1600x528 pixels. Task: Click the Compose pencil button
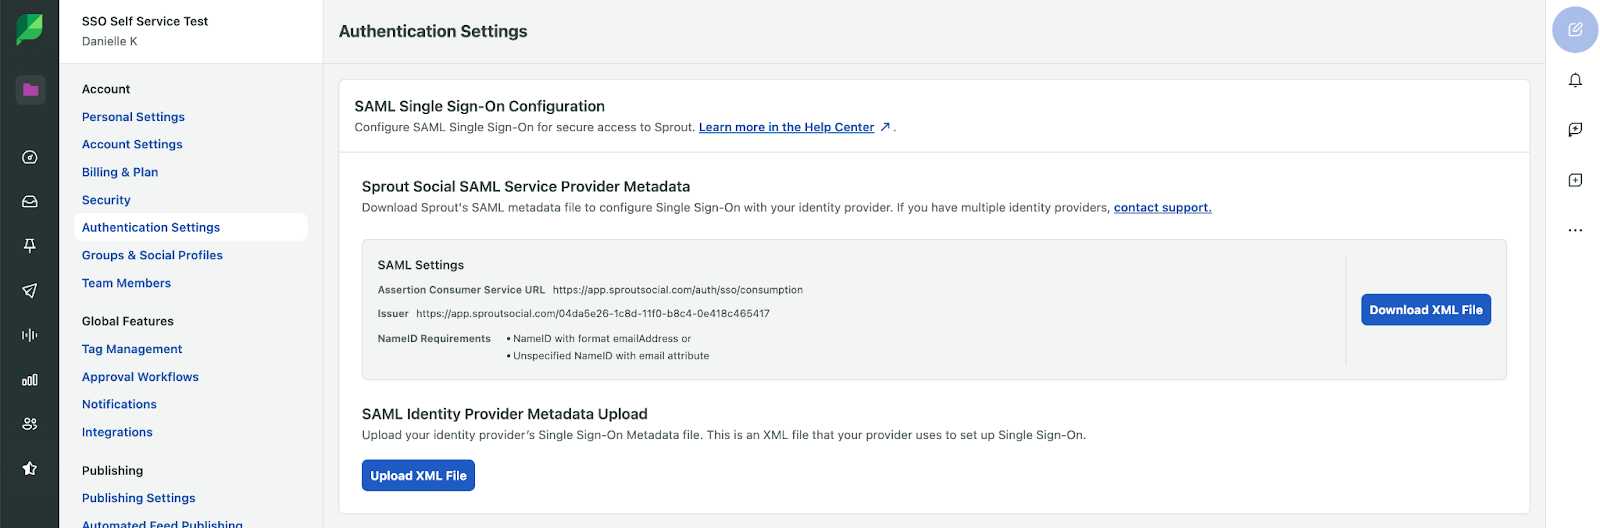(x=1575, y=29)
